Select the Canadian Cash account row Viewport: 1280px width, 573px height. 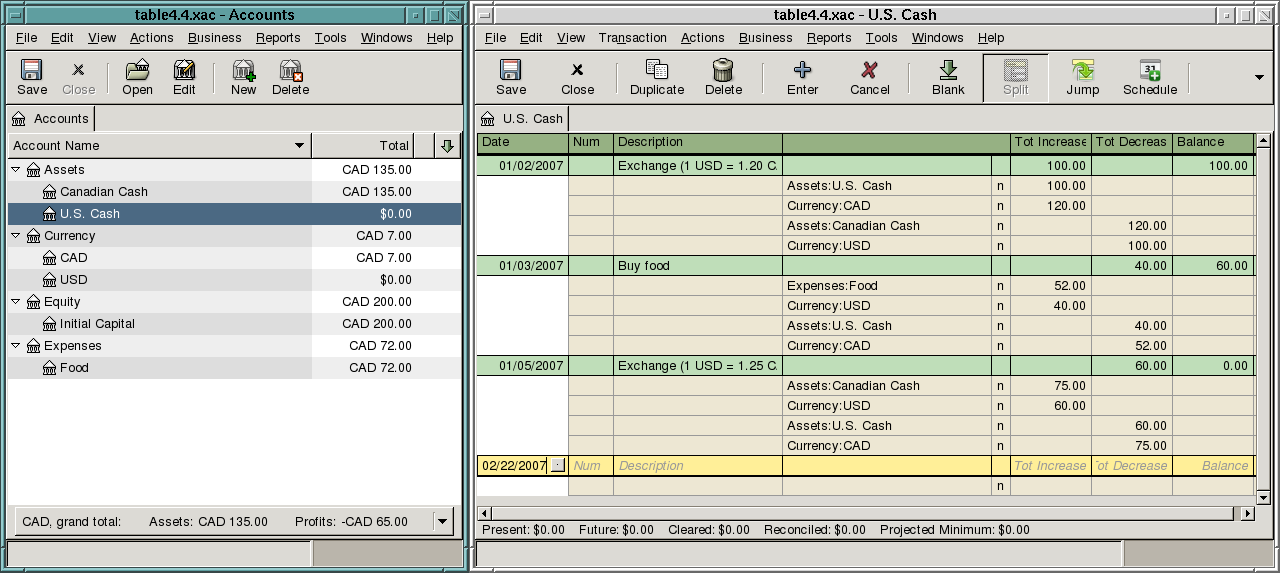[x=103, y=192]
